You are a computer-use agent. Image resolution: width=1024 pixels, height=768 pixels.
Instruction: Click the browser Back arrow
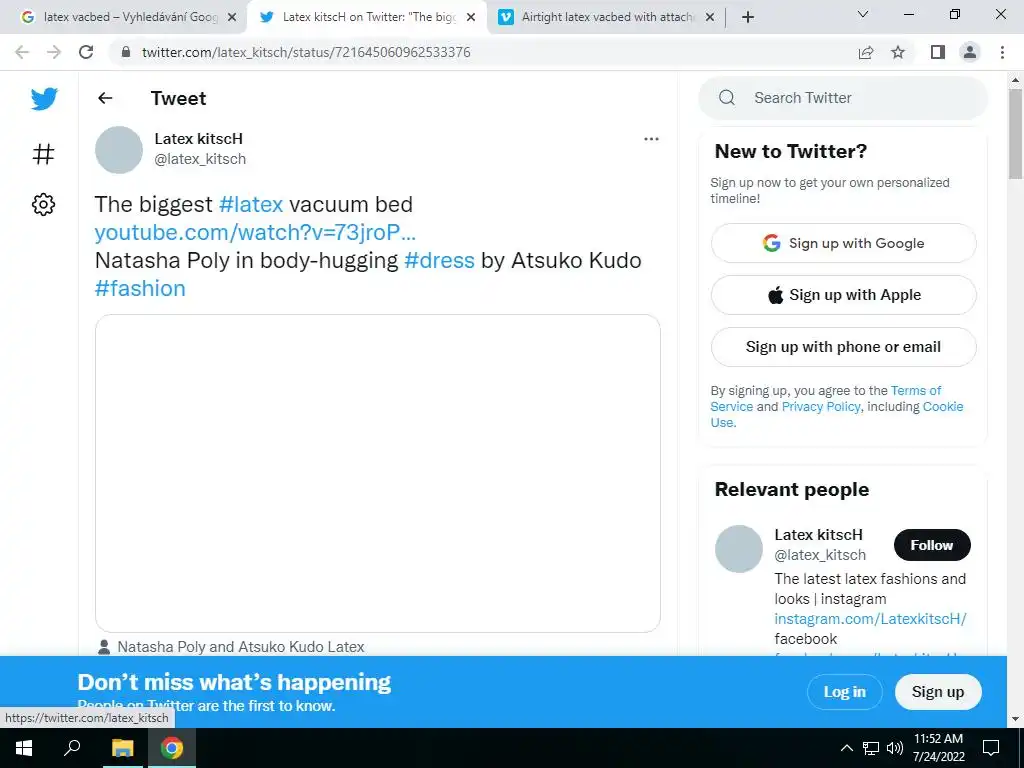(22, 52)
